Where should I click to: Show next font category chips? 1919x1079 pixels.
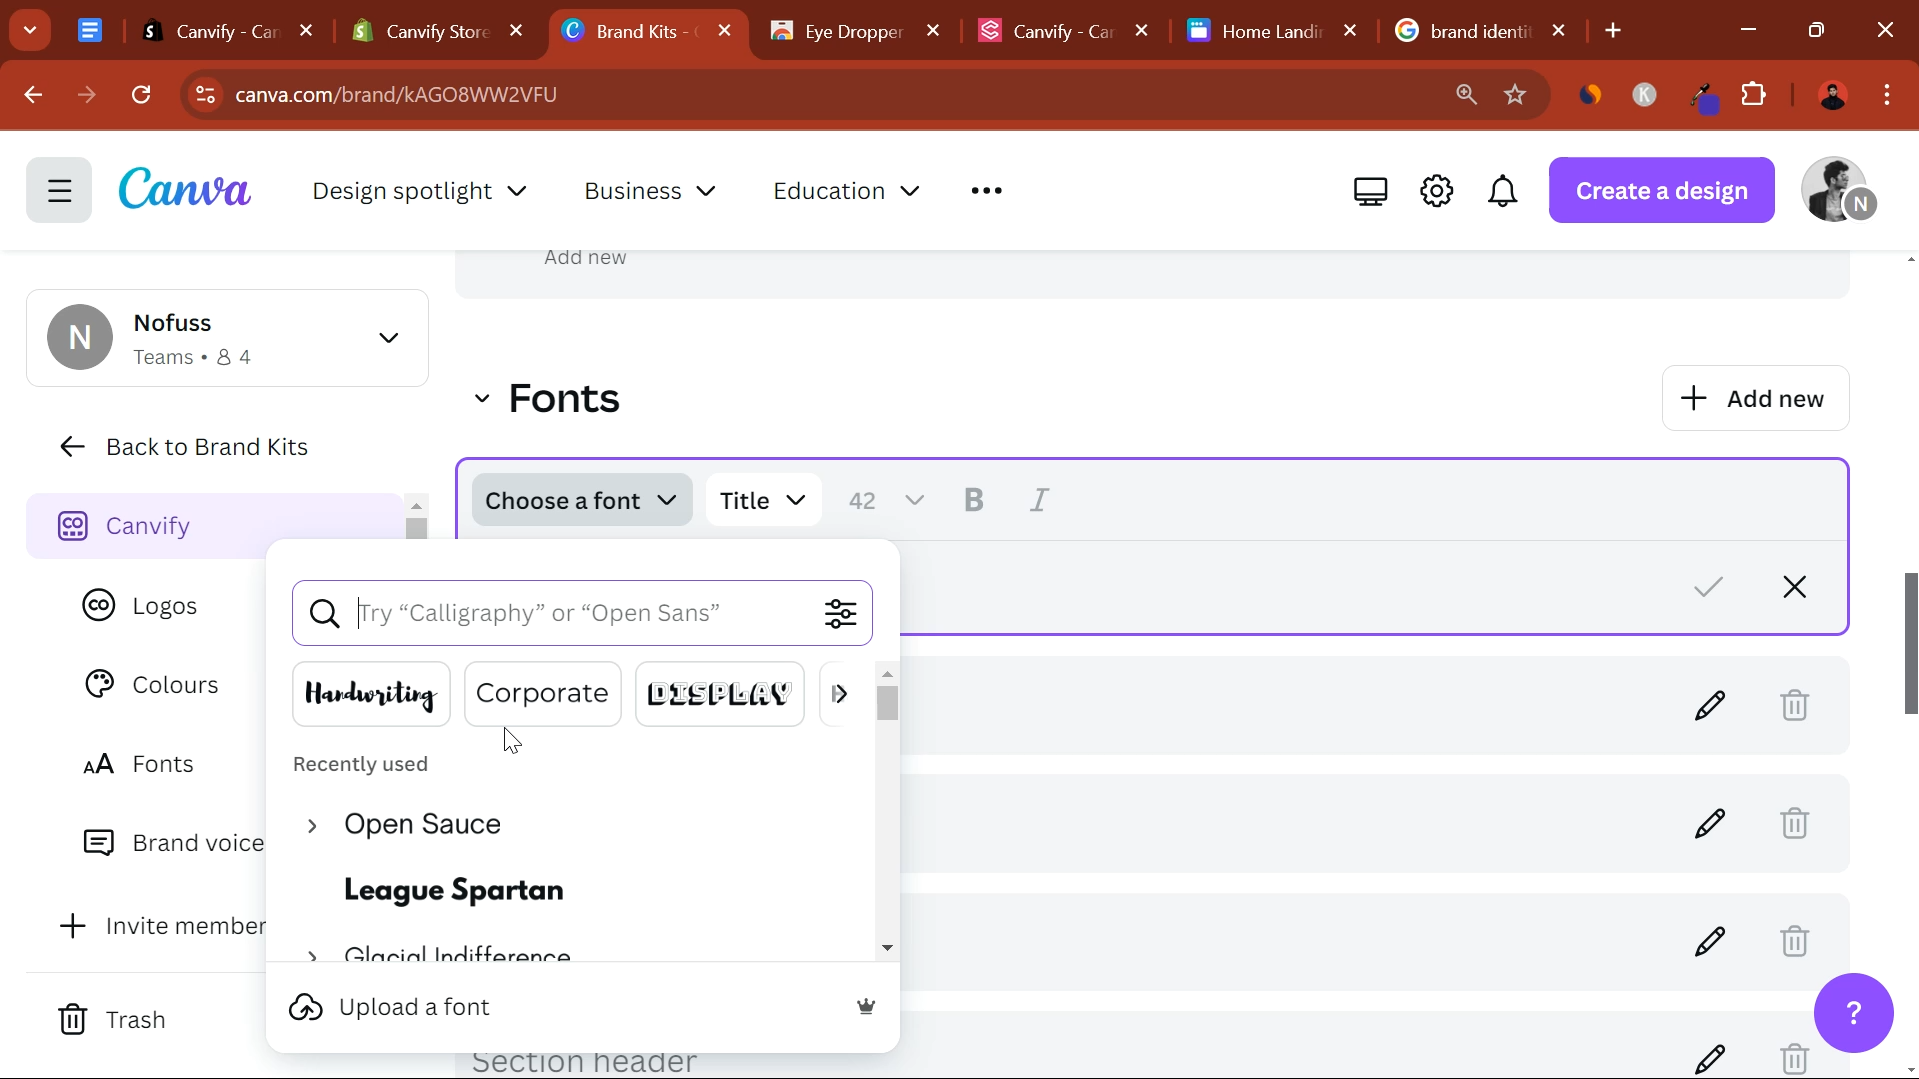pyautogui.click(x=840, y=694)
